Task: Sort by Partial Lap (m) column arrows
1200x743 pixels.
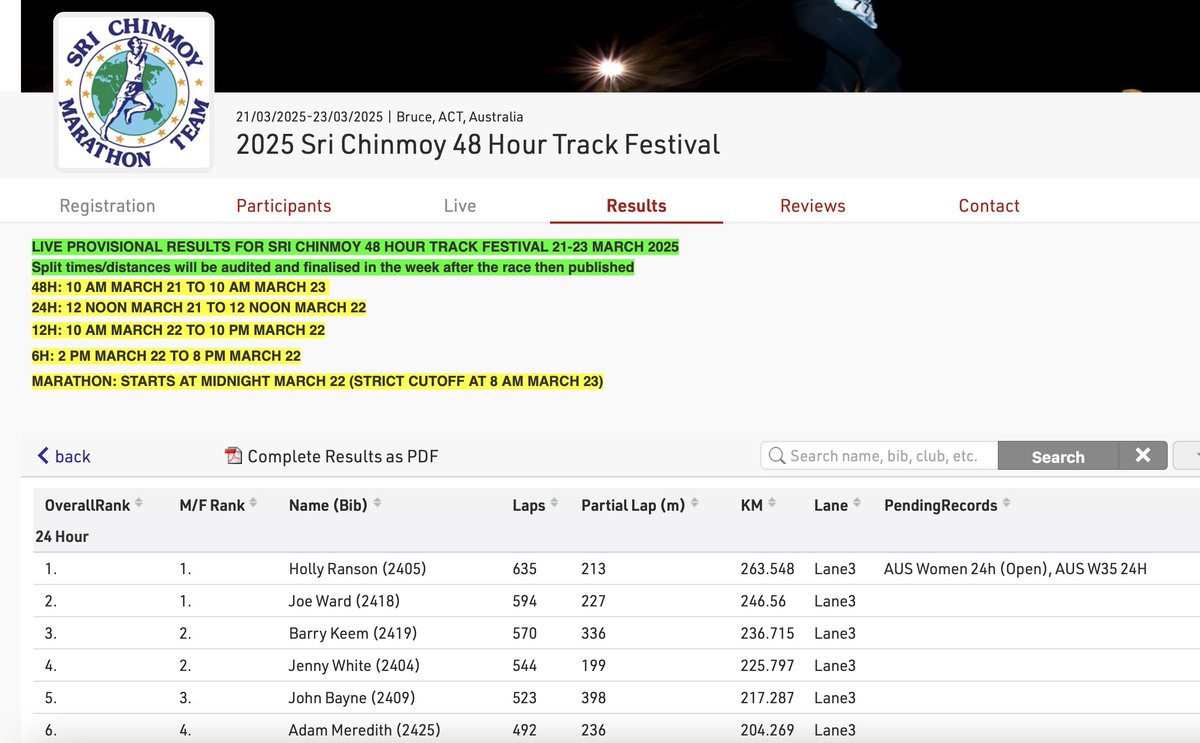Action: point(694,504)
